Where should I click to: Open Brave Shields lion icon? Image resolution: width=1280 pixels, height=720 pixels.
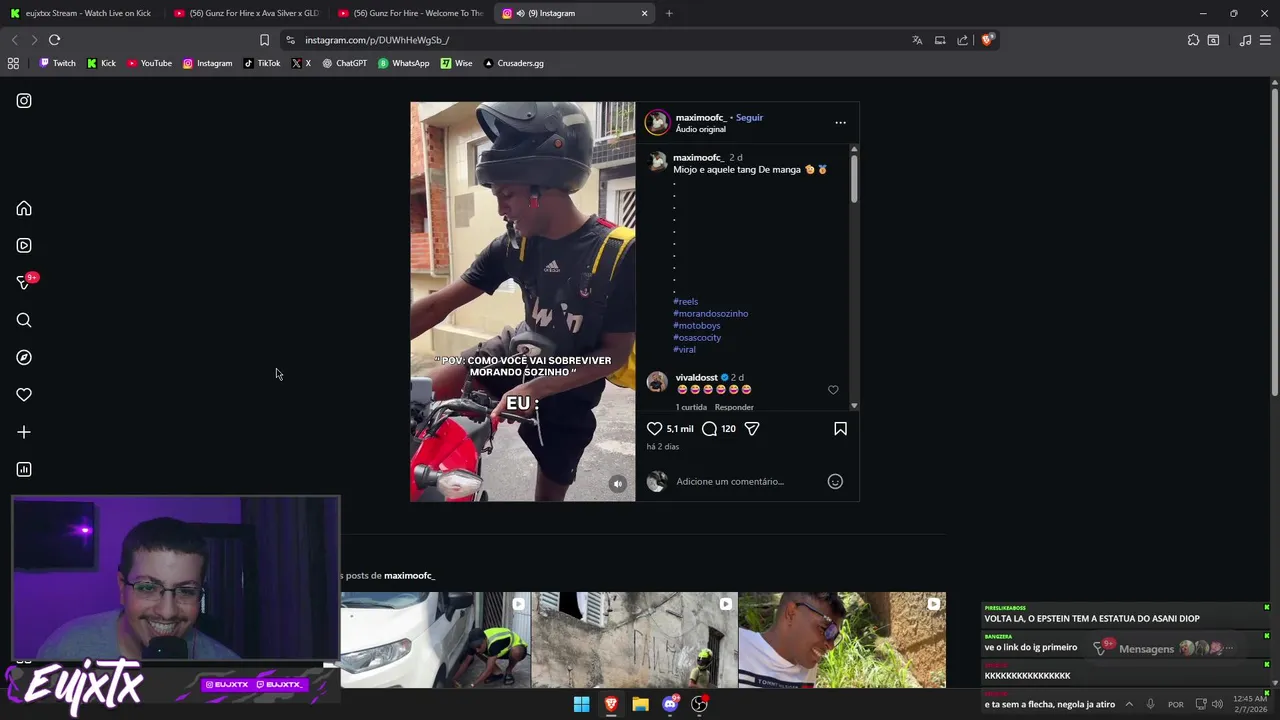(x=987, y=40)
